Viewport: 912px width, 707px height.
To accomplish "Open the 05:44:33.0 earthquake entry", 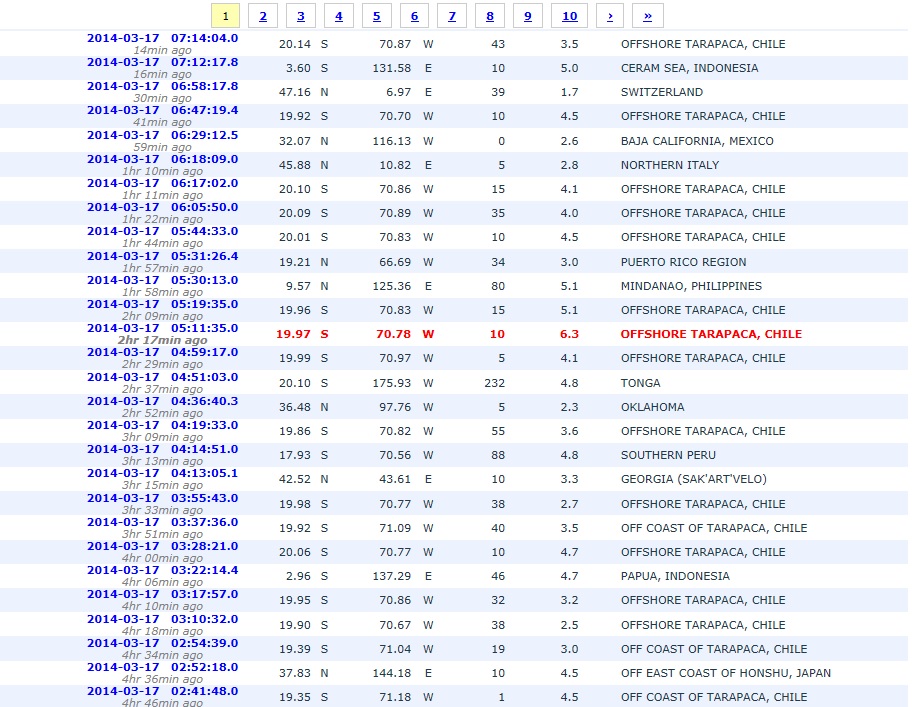I will (162, 231).
